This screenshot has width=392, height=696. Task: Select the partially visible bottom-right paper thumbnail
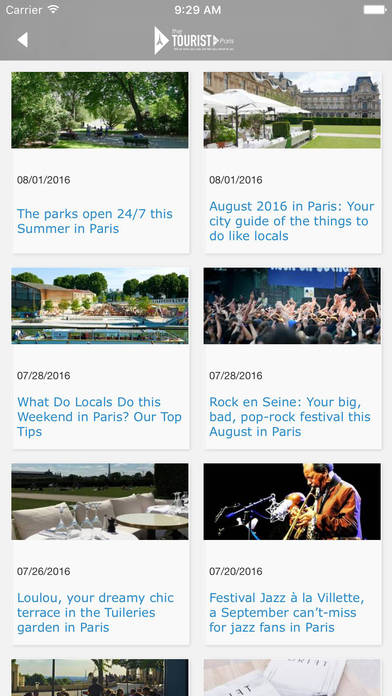[x=292, y=677]
